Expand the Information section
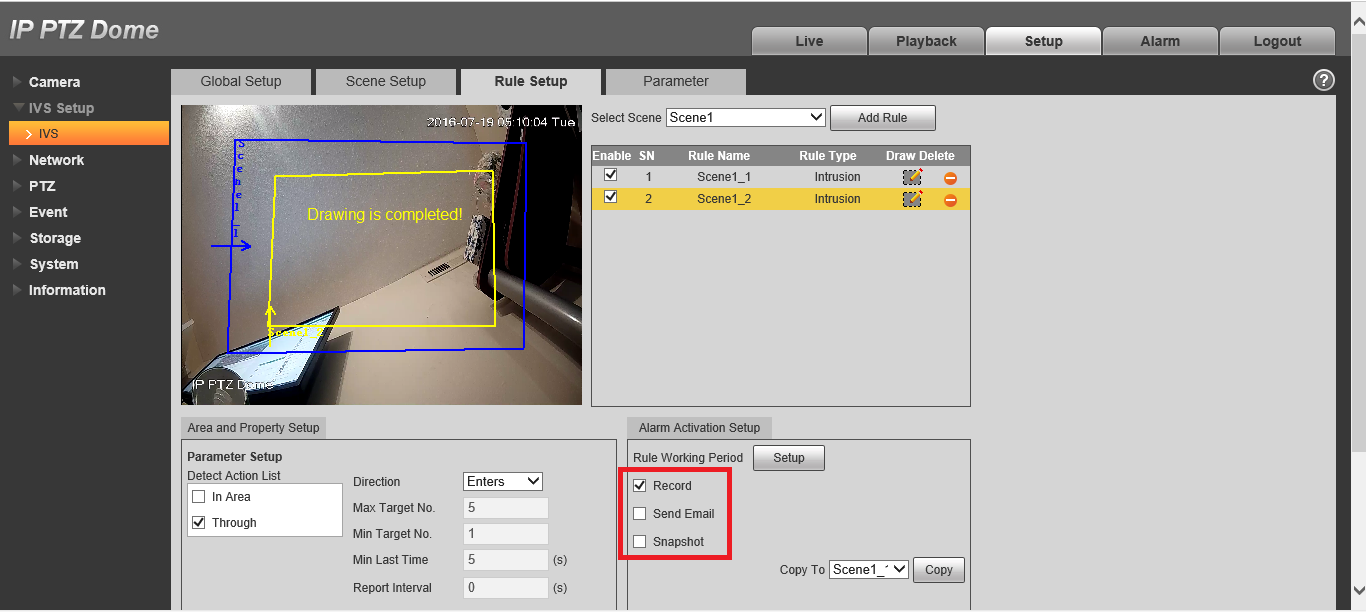This screenshot has height=612, width=1366. [67, 290]
